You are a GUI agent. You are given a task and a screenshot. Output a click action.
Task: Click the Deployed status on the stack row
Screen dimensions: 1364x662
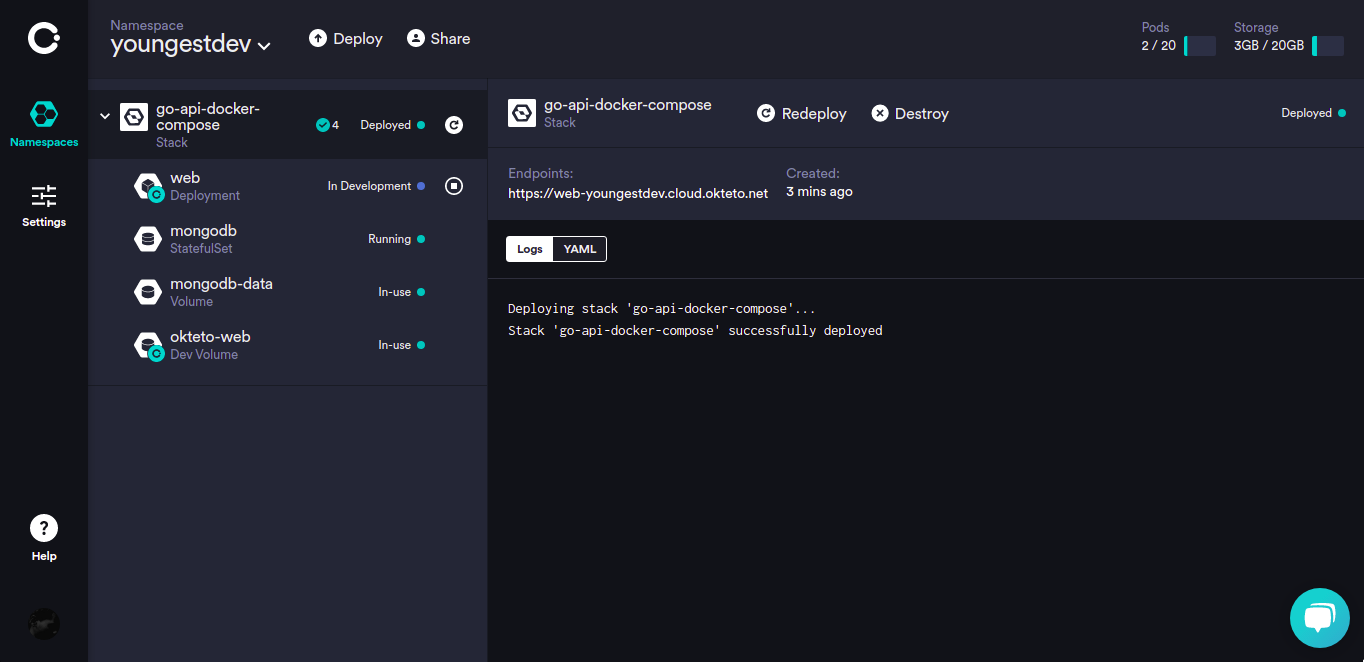coord(386,125)
